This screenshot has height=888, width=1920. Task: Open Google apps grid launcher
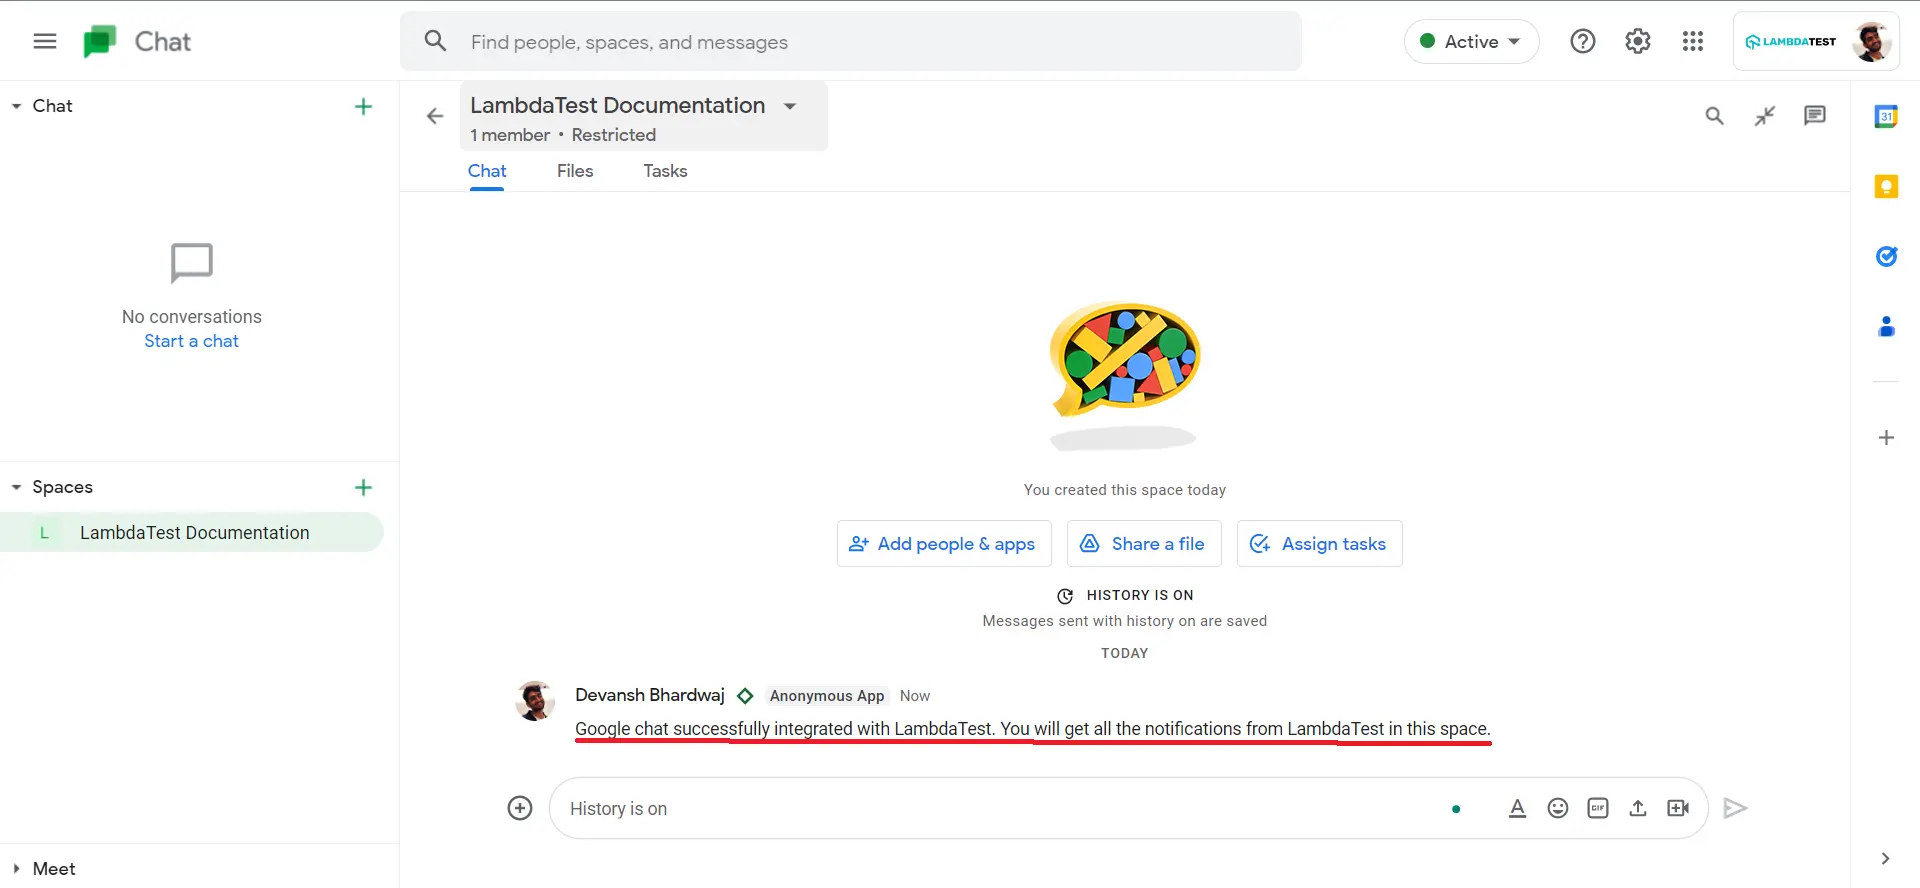[x=1692, y=41]
